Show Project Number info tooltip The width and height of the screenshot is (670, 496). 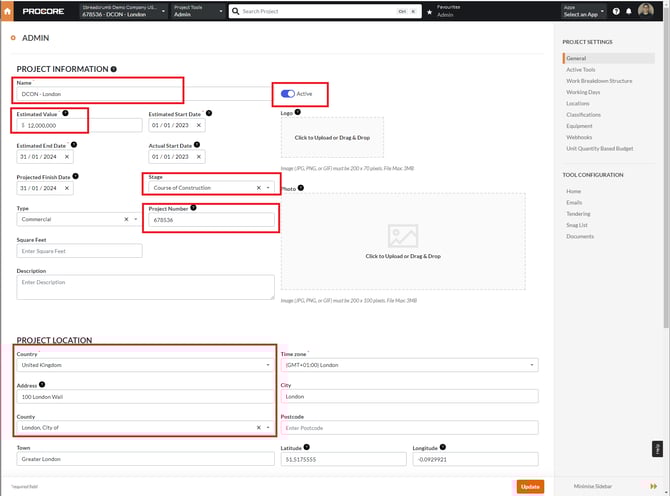(x=194, y=208)
